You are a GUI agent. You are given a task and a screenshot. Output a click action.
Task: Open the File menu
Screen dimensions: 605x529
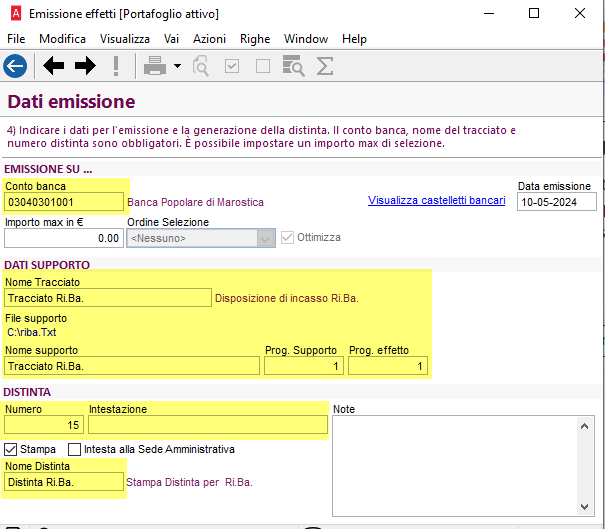pyautogui.click(x=16, y=39)
